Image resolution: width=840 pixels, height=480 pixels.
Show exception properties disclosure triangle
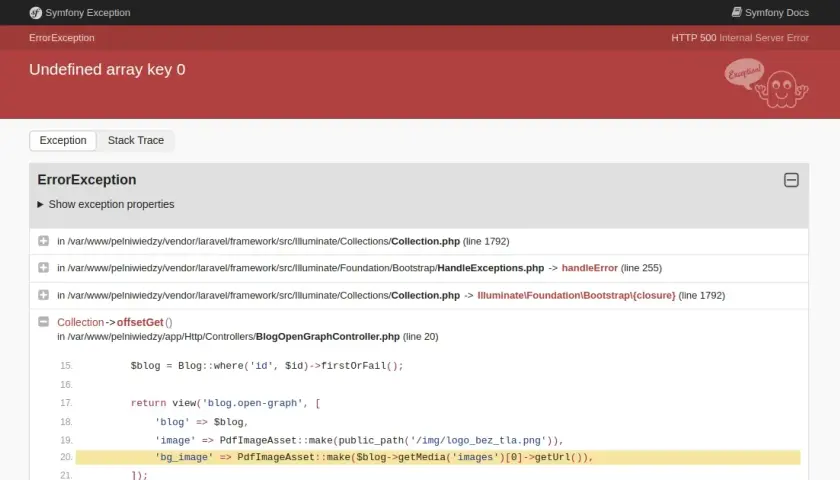[40, 205]
